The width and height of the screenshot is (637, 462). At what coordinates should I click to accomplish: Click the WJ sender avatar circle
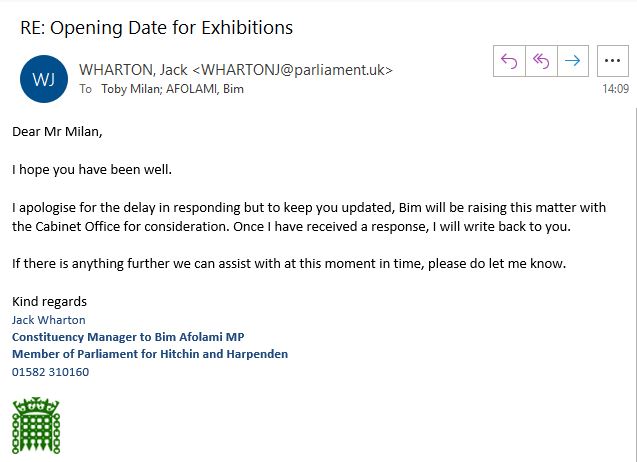click(44, 79)
